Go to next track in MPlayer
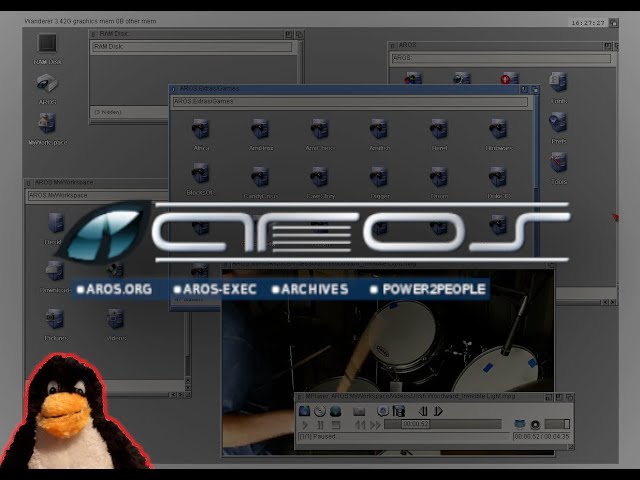The width and height of the screenshot is (640, 480). [x=438, y=411]
